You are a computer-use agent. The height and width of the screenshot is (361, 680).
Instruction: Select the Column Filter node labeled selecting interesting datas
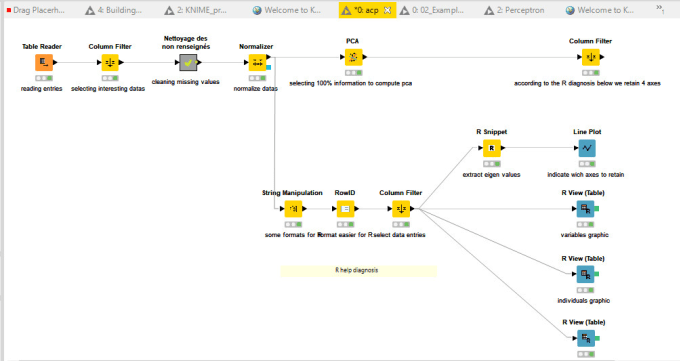pos(110,62)
